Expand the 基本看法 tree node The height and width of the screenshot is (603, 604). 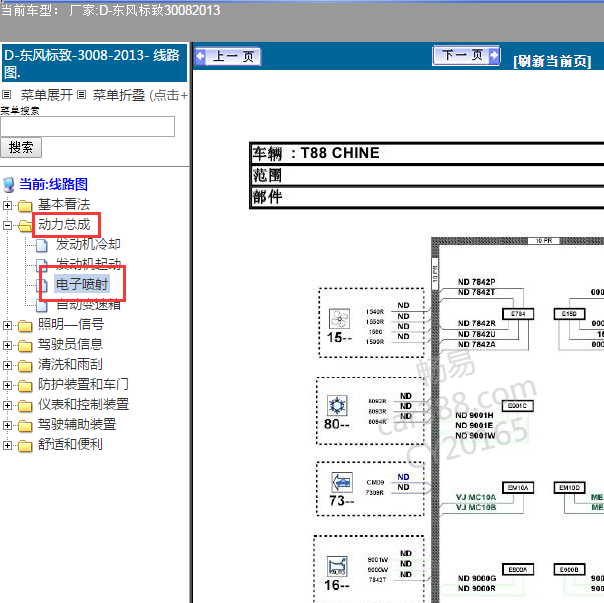pyautogui.click(x=7, y=205)
